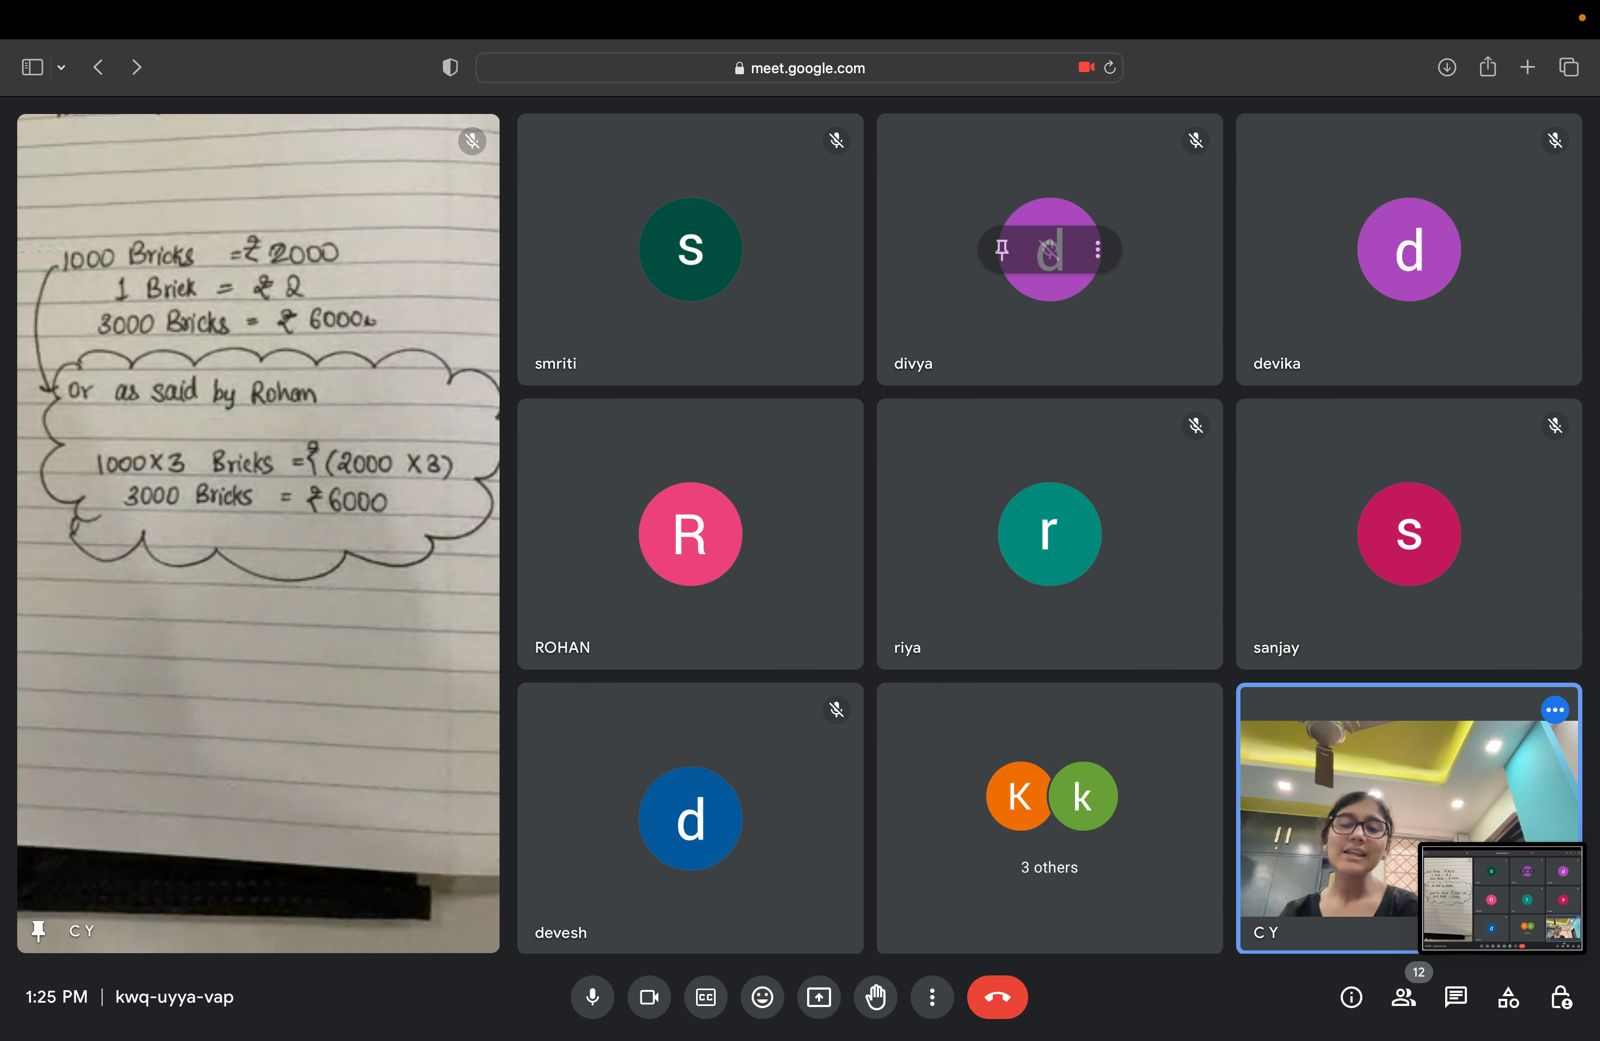Open the emoji reactions picker
The image size is (1600, 1041).
[762, 997]
